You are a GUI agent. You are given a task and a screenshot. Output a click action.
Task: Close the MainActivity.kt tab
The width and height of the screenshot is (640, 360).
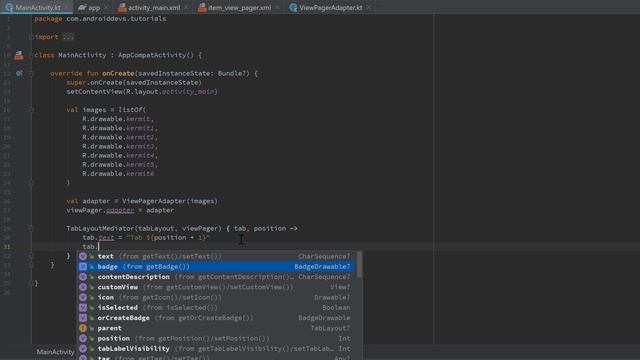(x=67, y=7)
